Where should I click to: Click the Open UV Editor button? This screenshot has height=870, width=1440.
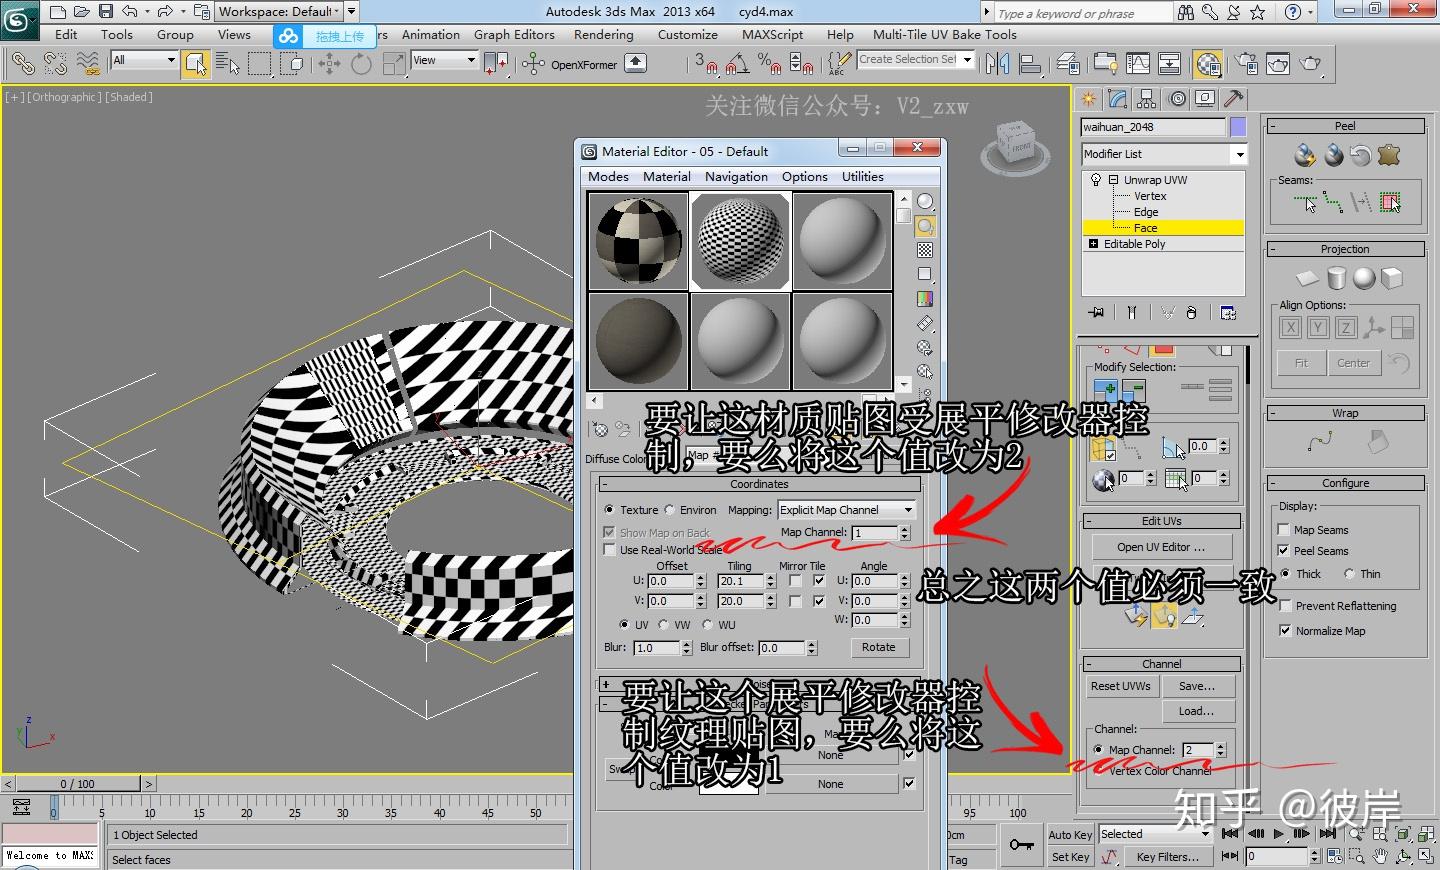pos(1160,547)
